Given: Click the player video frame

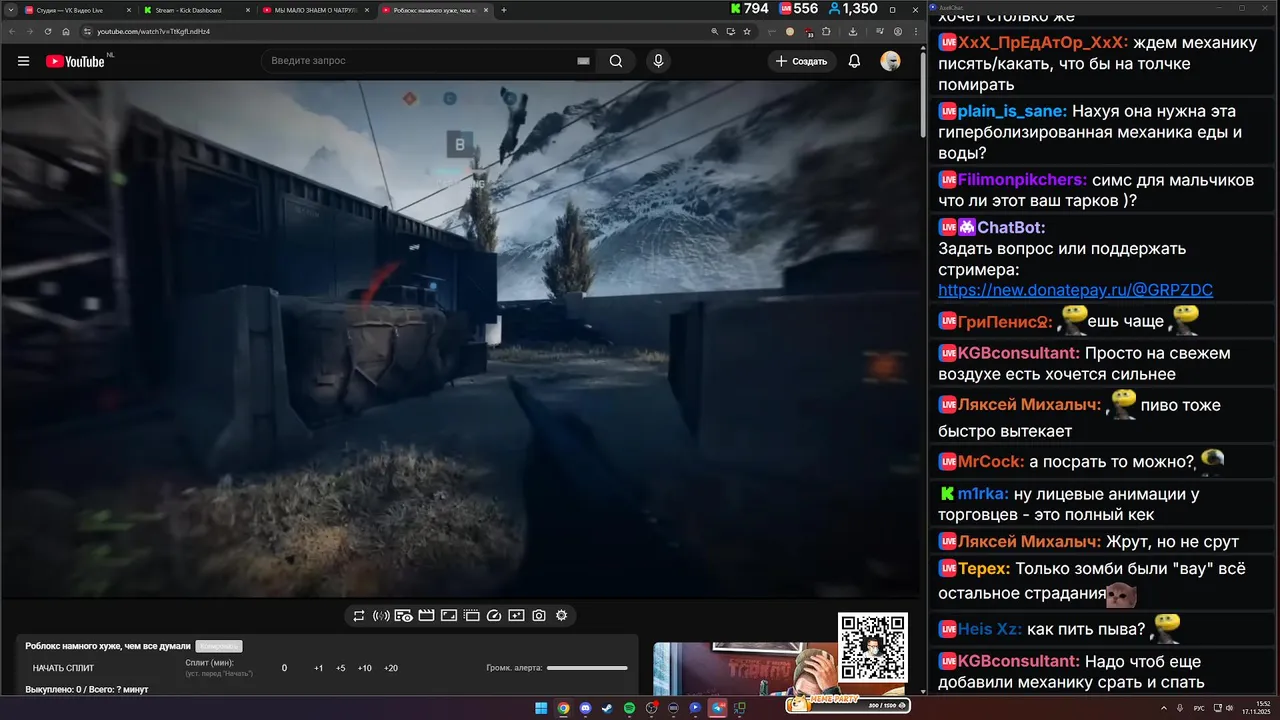Looking at the screenshot, I should (x=460, y=339).
